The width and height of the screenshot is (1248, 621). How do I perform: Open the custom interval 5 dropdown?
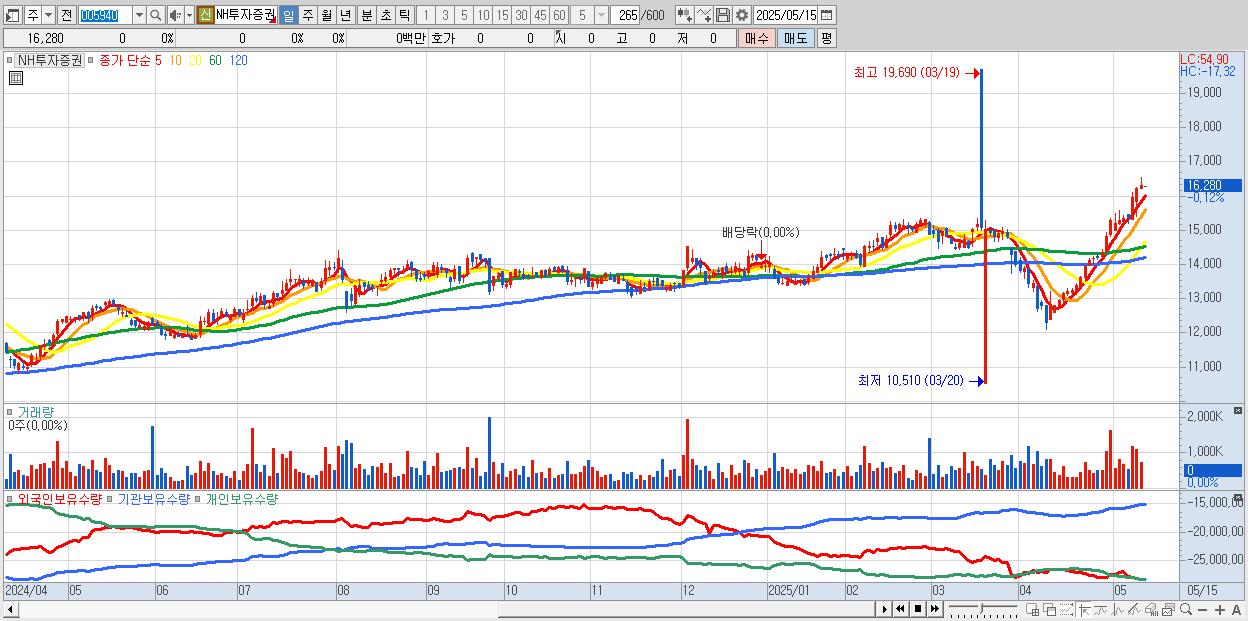click(x=600, y=15)
